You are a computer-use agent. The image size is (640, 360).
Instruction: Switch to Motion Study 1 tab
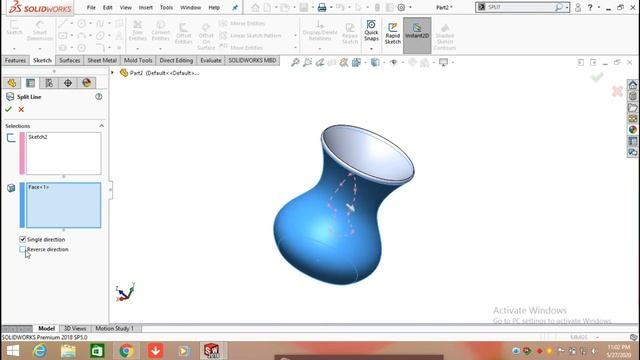114,328
